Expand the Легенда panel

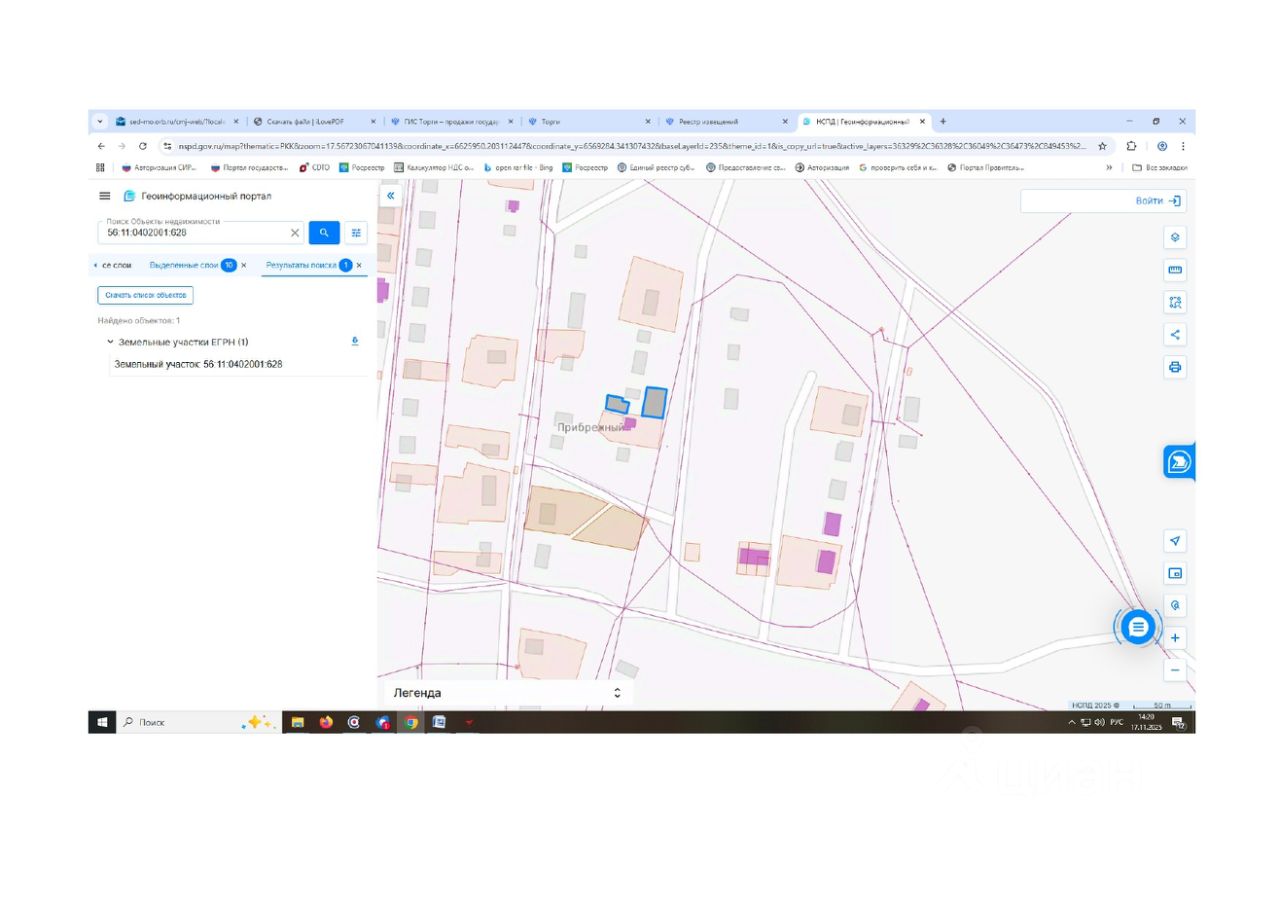617,693
